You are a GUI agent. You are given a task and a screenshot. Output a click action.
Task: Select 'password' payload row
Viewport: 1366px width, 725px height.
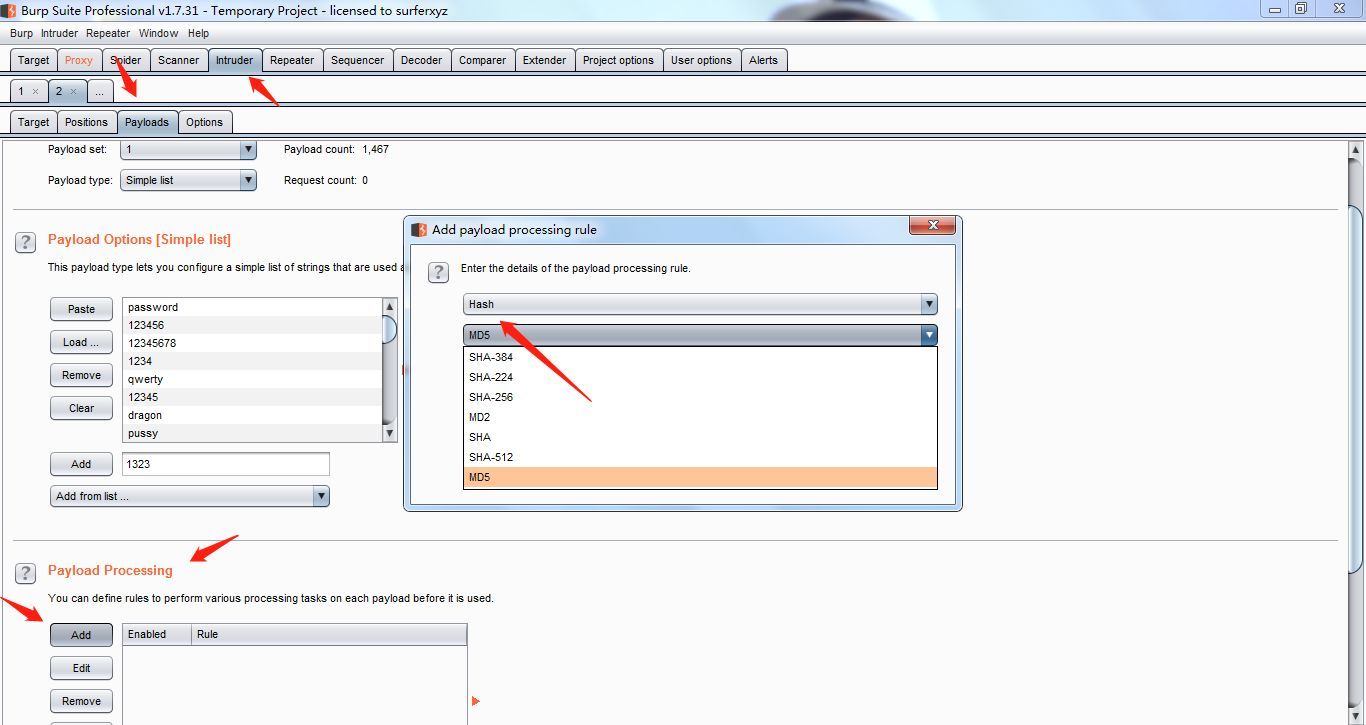point(252,307)
